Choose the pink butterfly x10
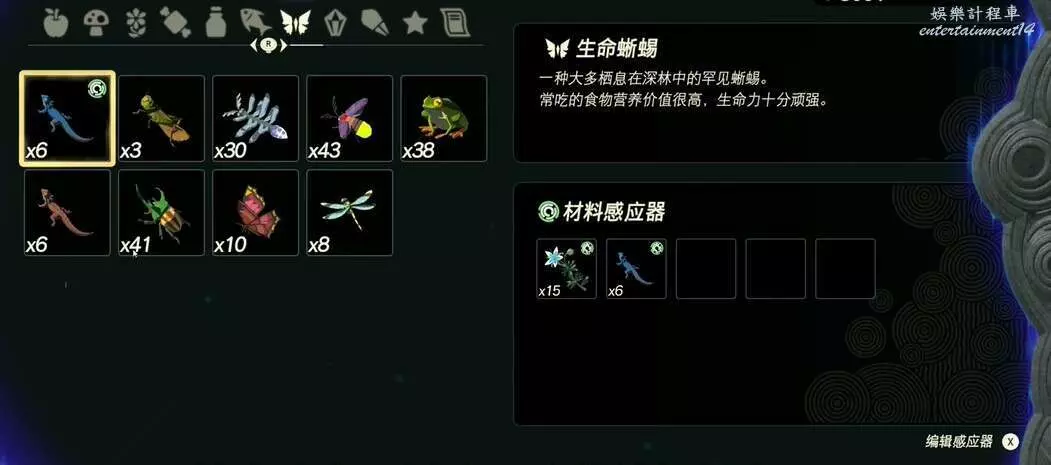This screenshot has width=1051, height=465. pyautogui.click(x=255, y=212)
